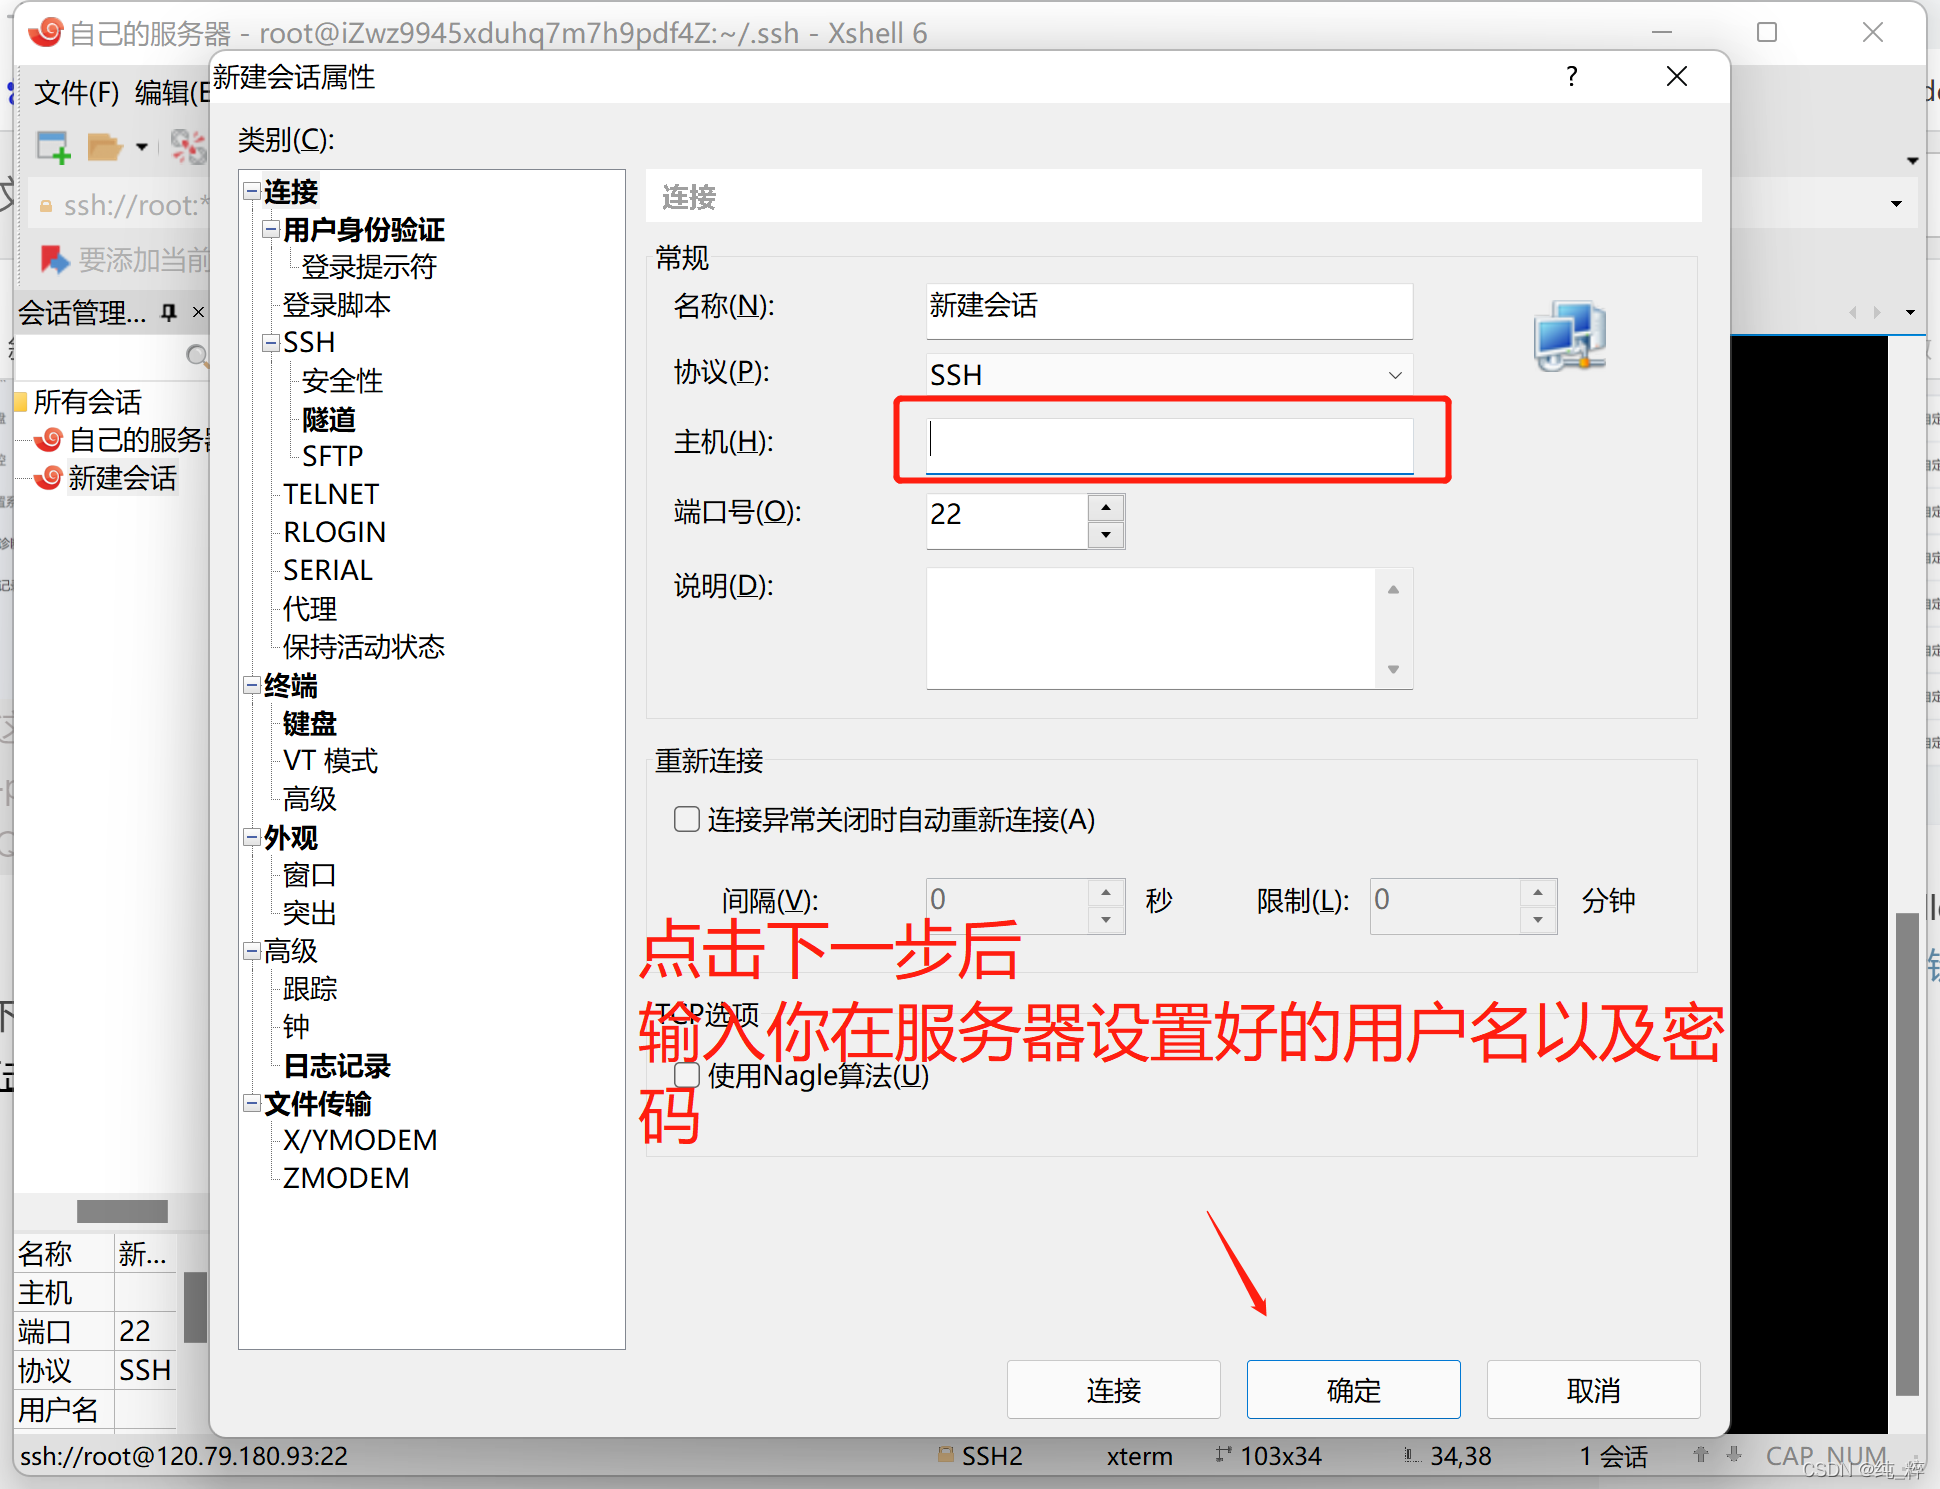Select 安全性 in category tree
Viewport: 1940px width, 1489px height.
click(x=342, y=381)
